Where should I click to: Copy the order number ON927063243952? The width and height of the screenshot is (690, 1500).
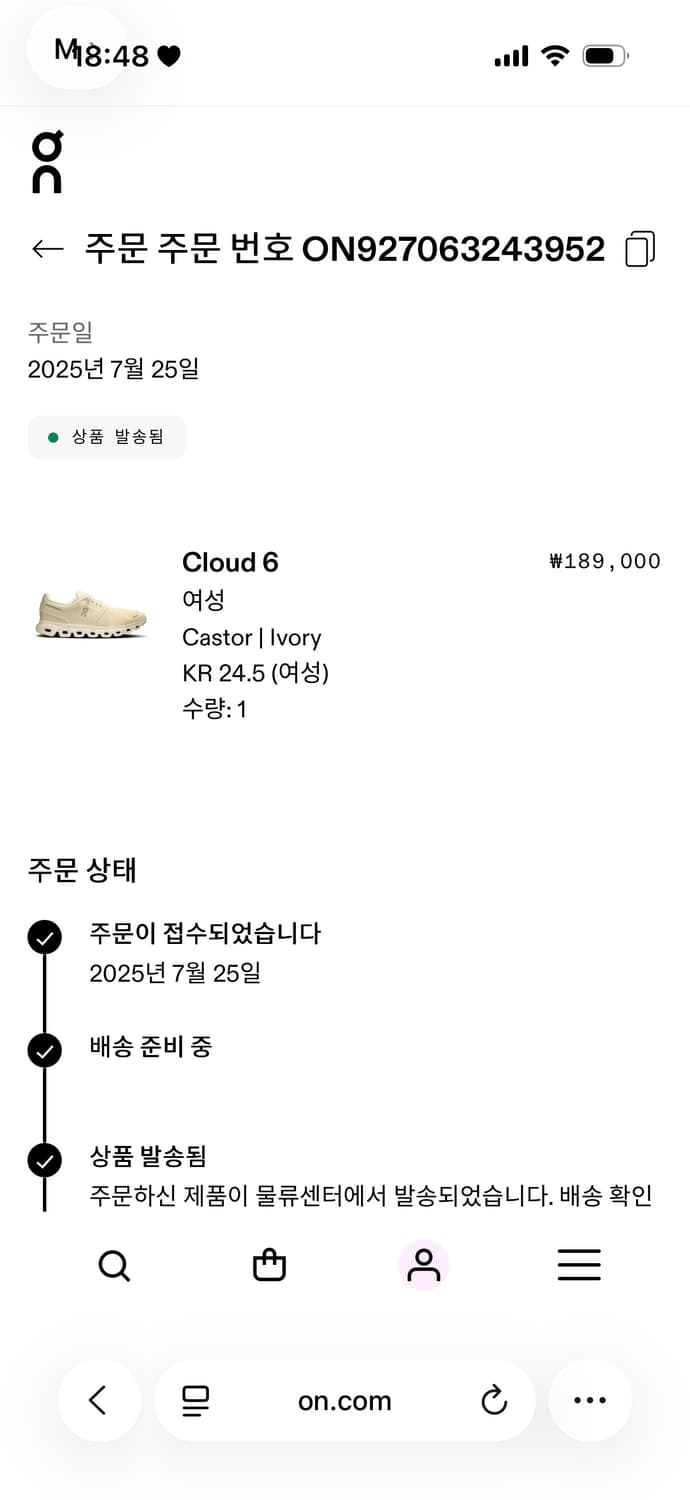[638, 247]
